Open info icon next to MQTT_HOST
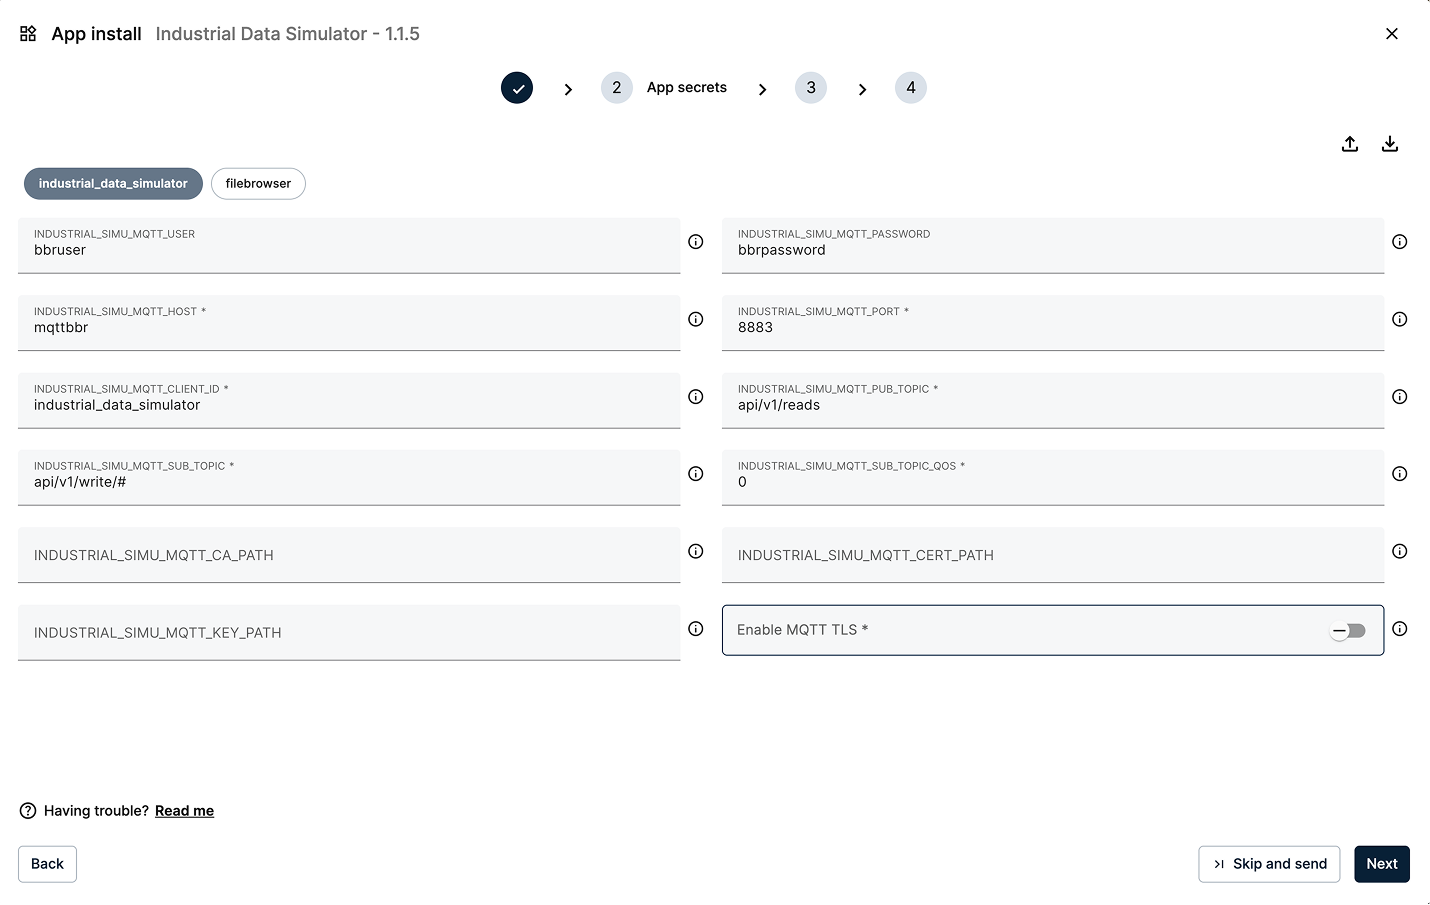The width and height of the screenshot is (1430, 905). 696,319
